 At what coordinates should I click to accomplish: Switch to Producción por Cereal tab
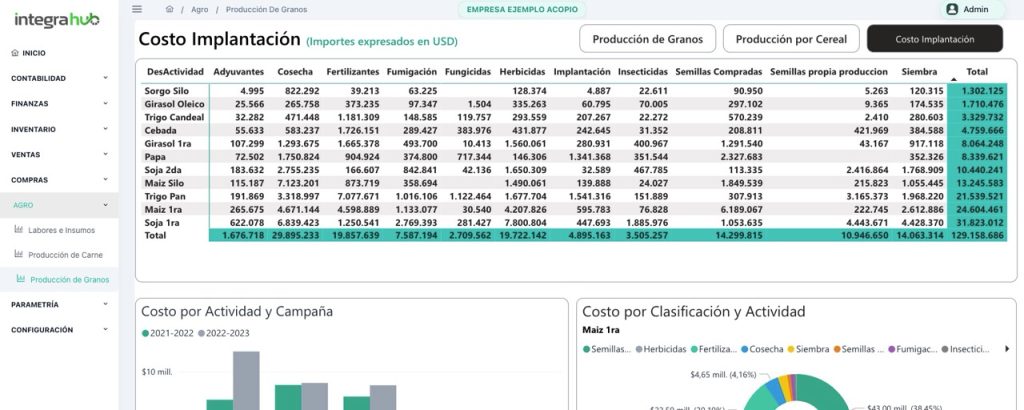coord(790,39)
